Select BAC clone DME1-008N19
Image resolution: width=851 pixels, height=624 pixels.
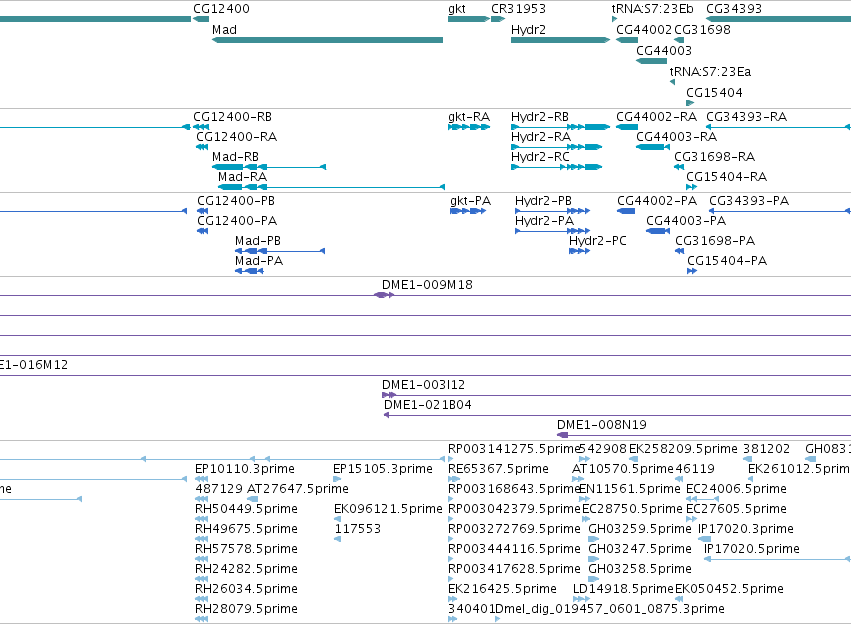tap(602, 425)
